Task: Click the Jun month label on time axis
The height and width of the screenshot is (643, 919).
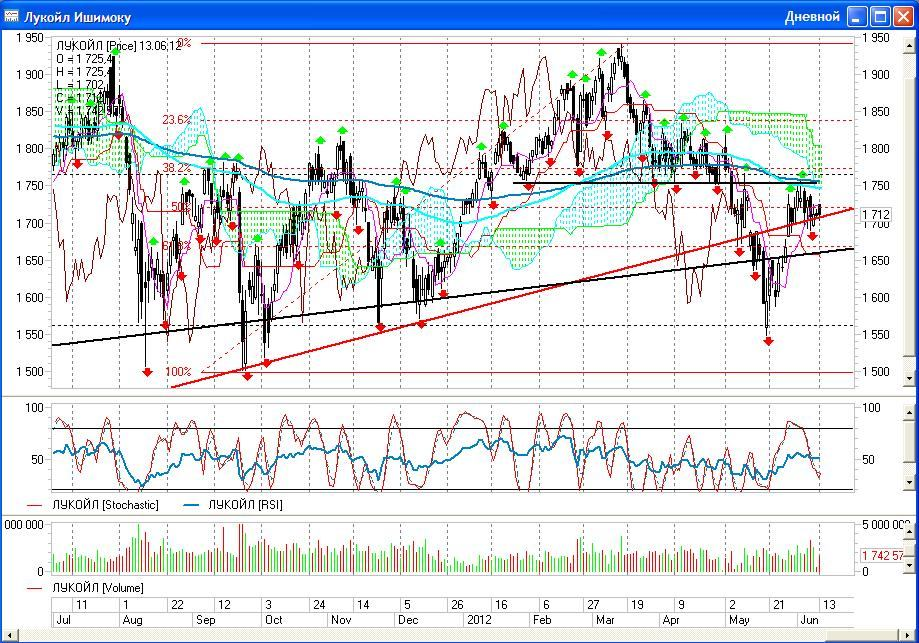Action: click(809, 620)
